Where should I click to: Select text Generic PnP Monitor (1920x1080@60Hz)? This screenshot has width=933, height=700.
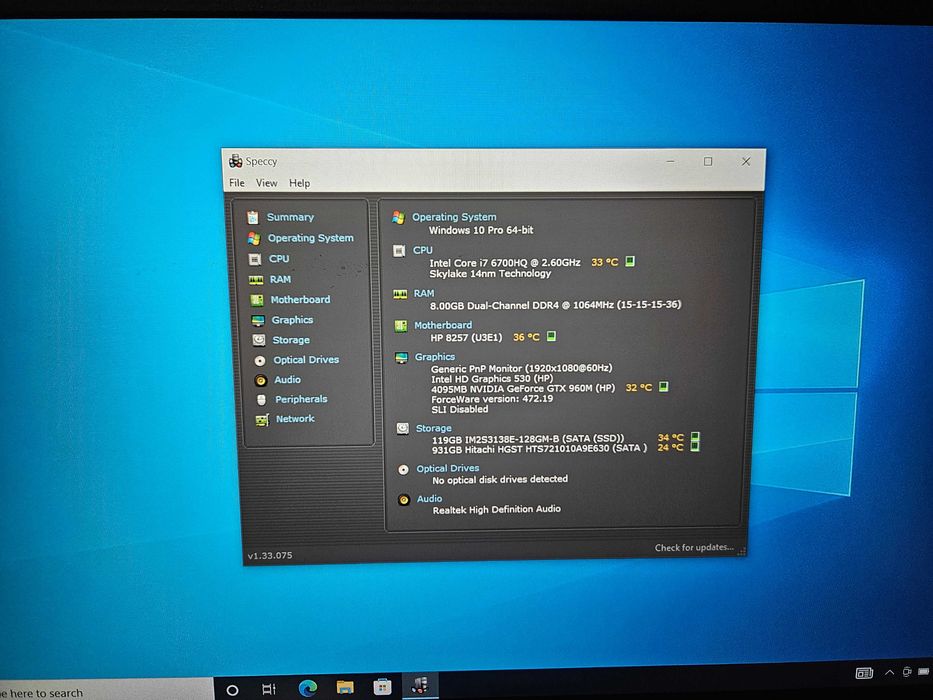pos(521,368)
